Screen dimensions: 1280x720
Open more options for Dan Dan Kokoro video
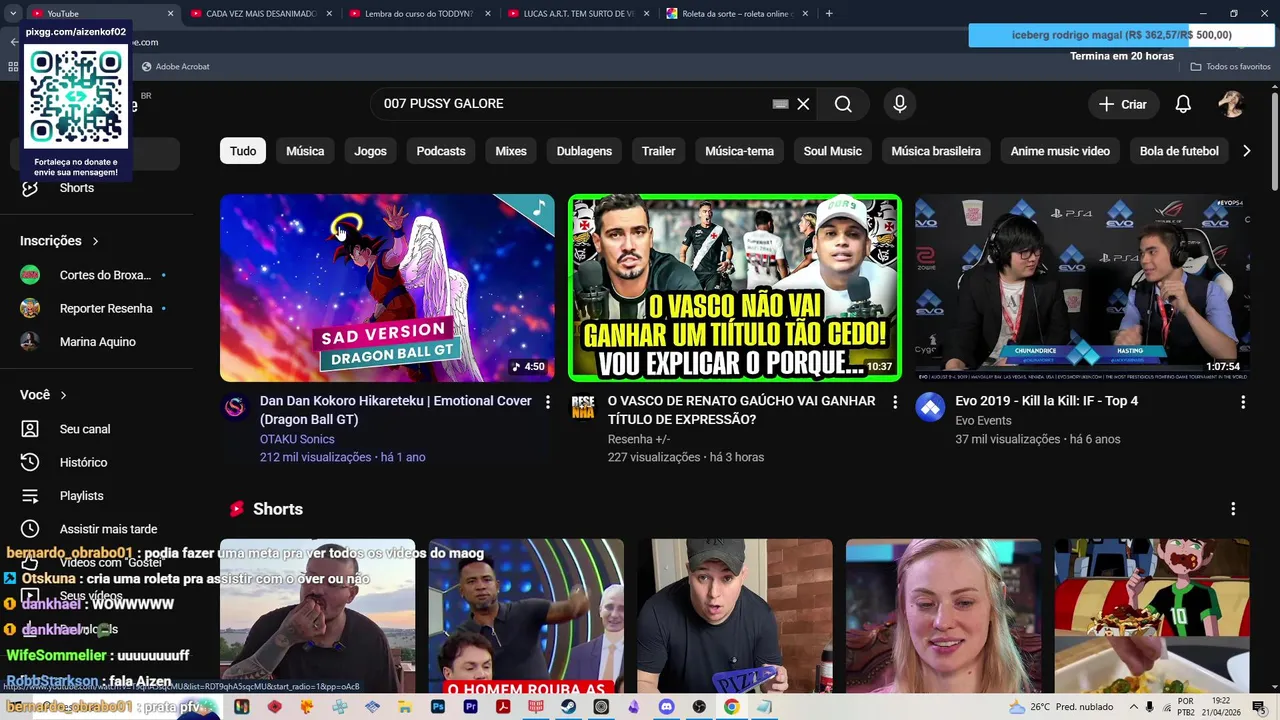coord(547,402)
